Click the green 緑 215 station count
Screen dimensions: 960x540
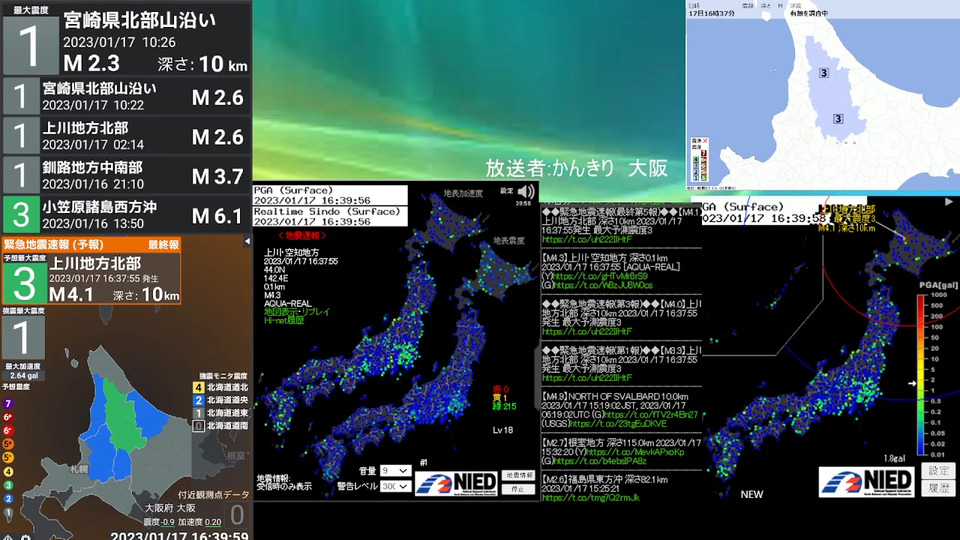(x=504, y=407)
